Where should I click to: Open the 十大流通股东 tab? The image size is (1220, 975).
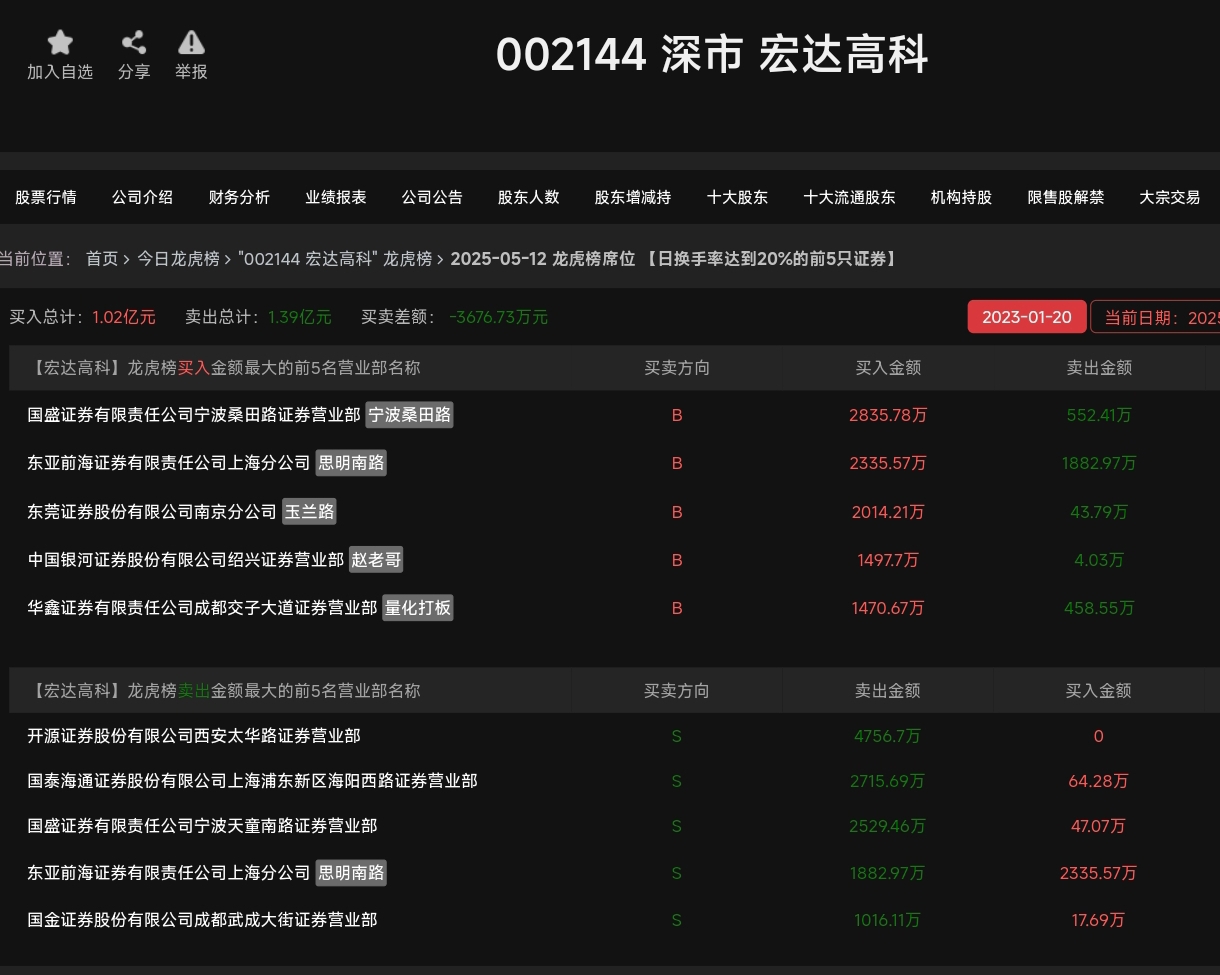click(849, 197)
